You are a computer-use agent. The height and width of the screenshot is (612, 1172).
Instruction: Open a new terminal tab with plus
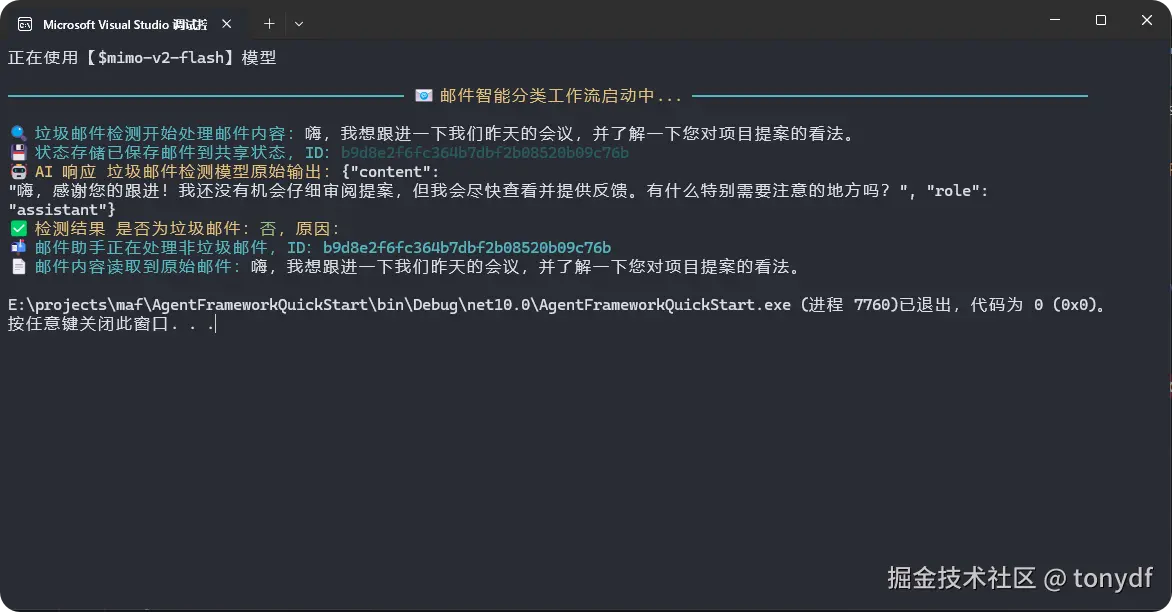click(269, 24)
